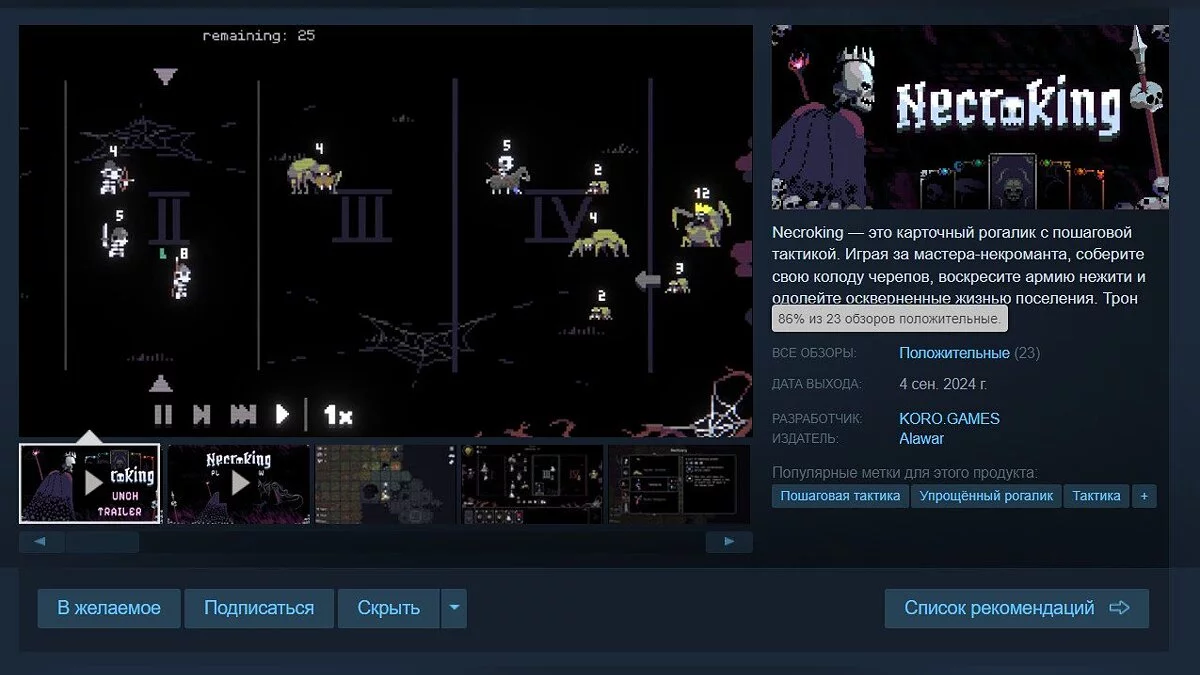Screen dimensions: 1200x675
Task: Open developer KORO.GAMES link
Action: pyautogui.click(x=949, y=419)
